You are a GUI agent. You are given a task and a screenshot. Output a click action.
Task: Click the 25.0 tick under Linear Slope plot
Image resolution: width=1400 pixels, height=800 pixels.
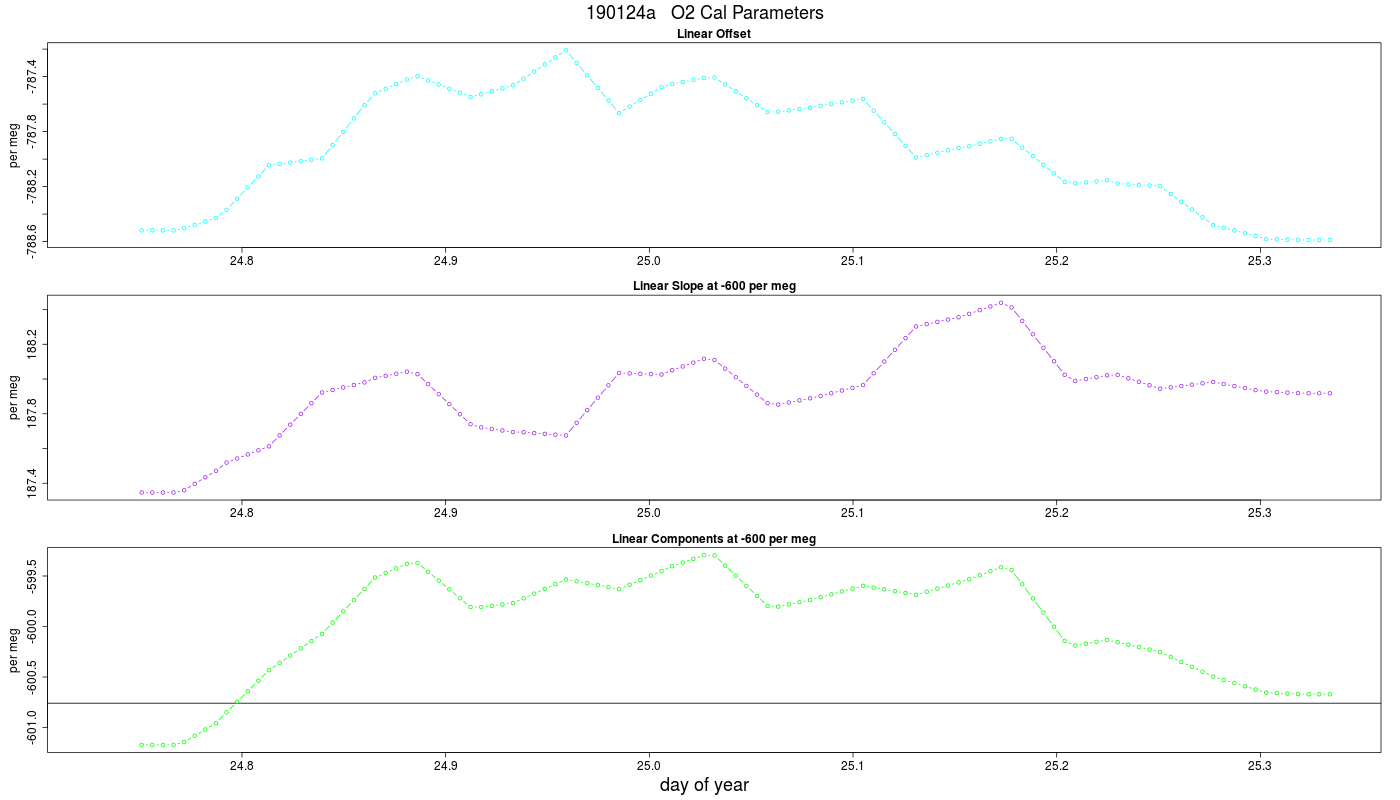(649, 514)
